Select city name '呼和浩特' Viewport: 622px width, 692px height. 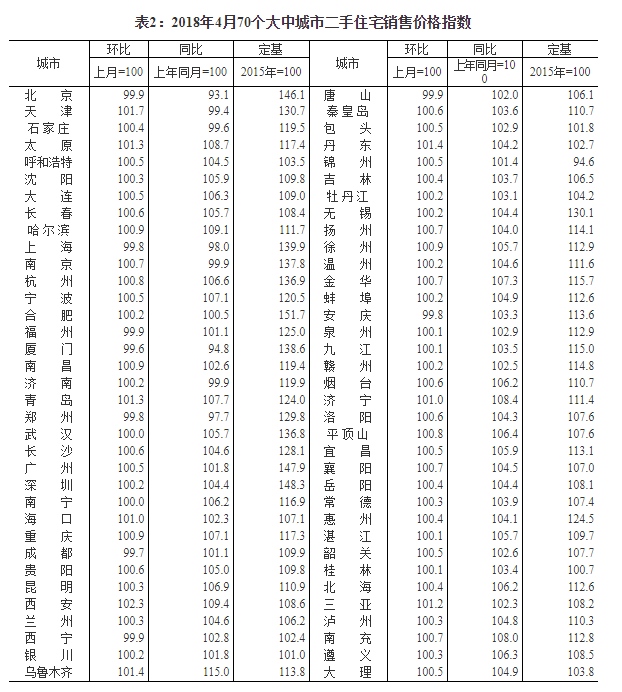point(49,162)
